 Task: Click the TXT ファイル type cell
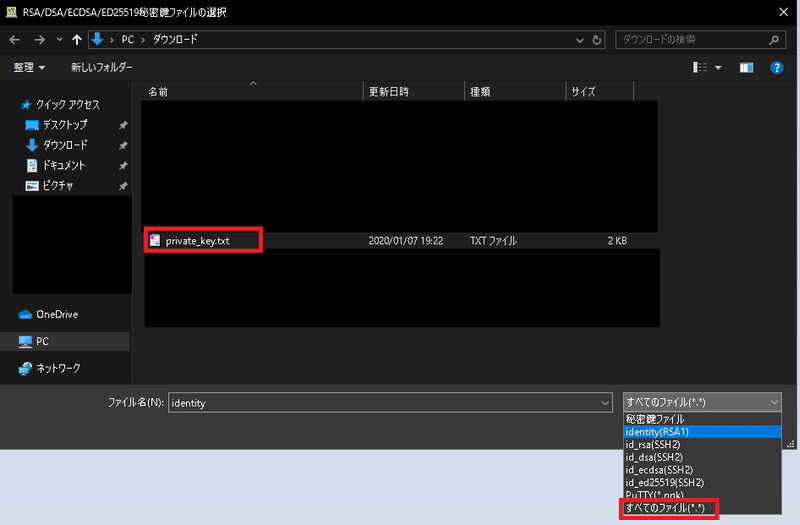493,241
